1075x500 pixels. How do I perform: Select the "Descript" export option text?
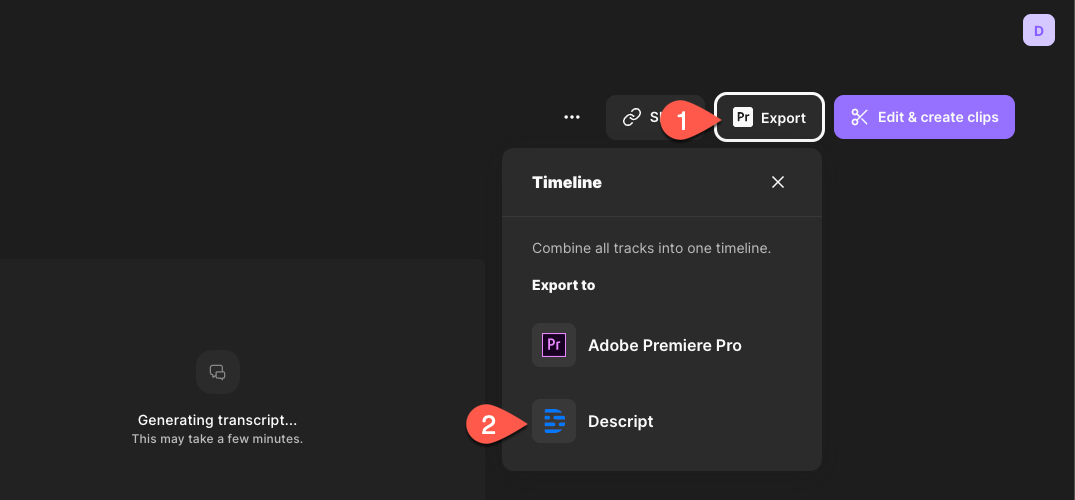tap(620, 421)
